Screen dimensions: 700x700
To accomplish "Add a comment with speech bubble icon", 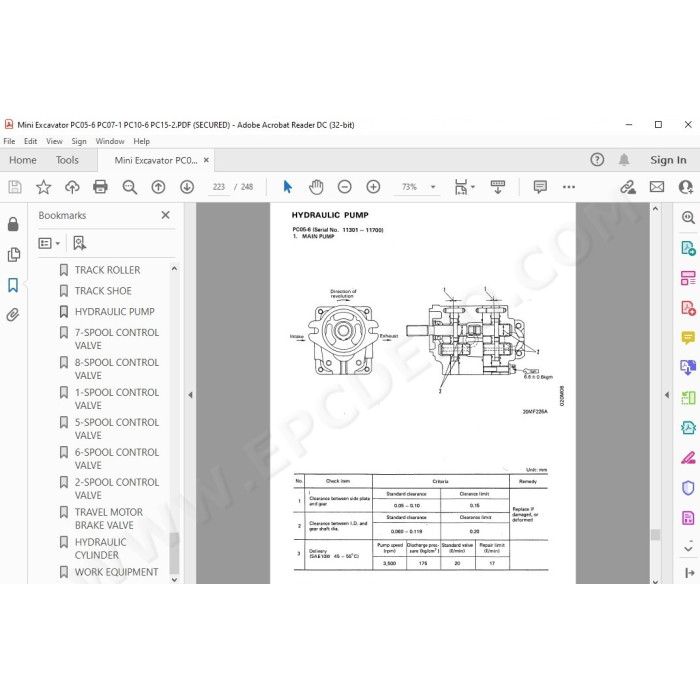I will [540, 187].
